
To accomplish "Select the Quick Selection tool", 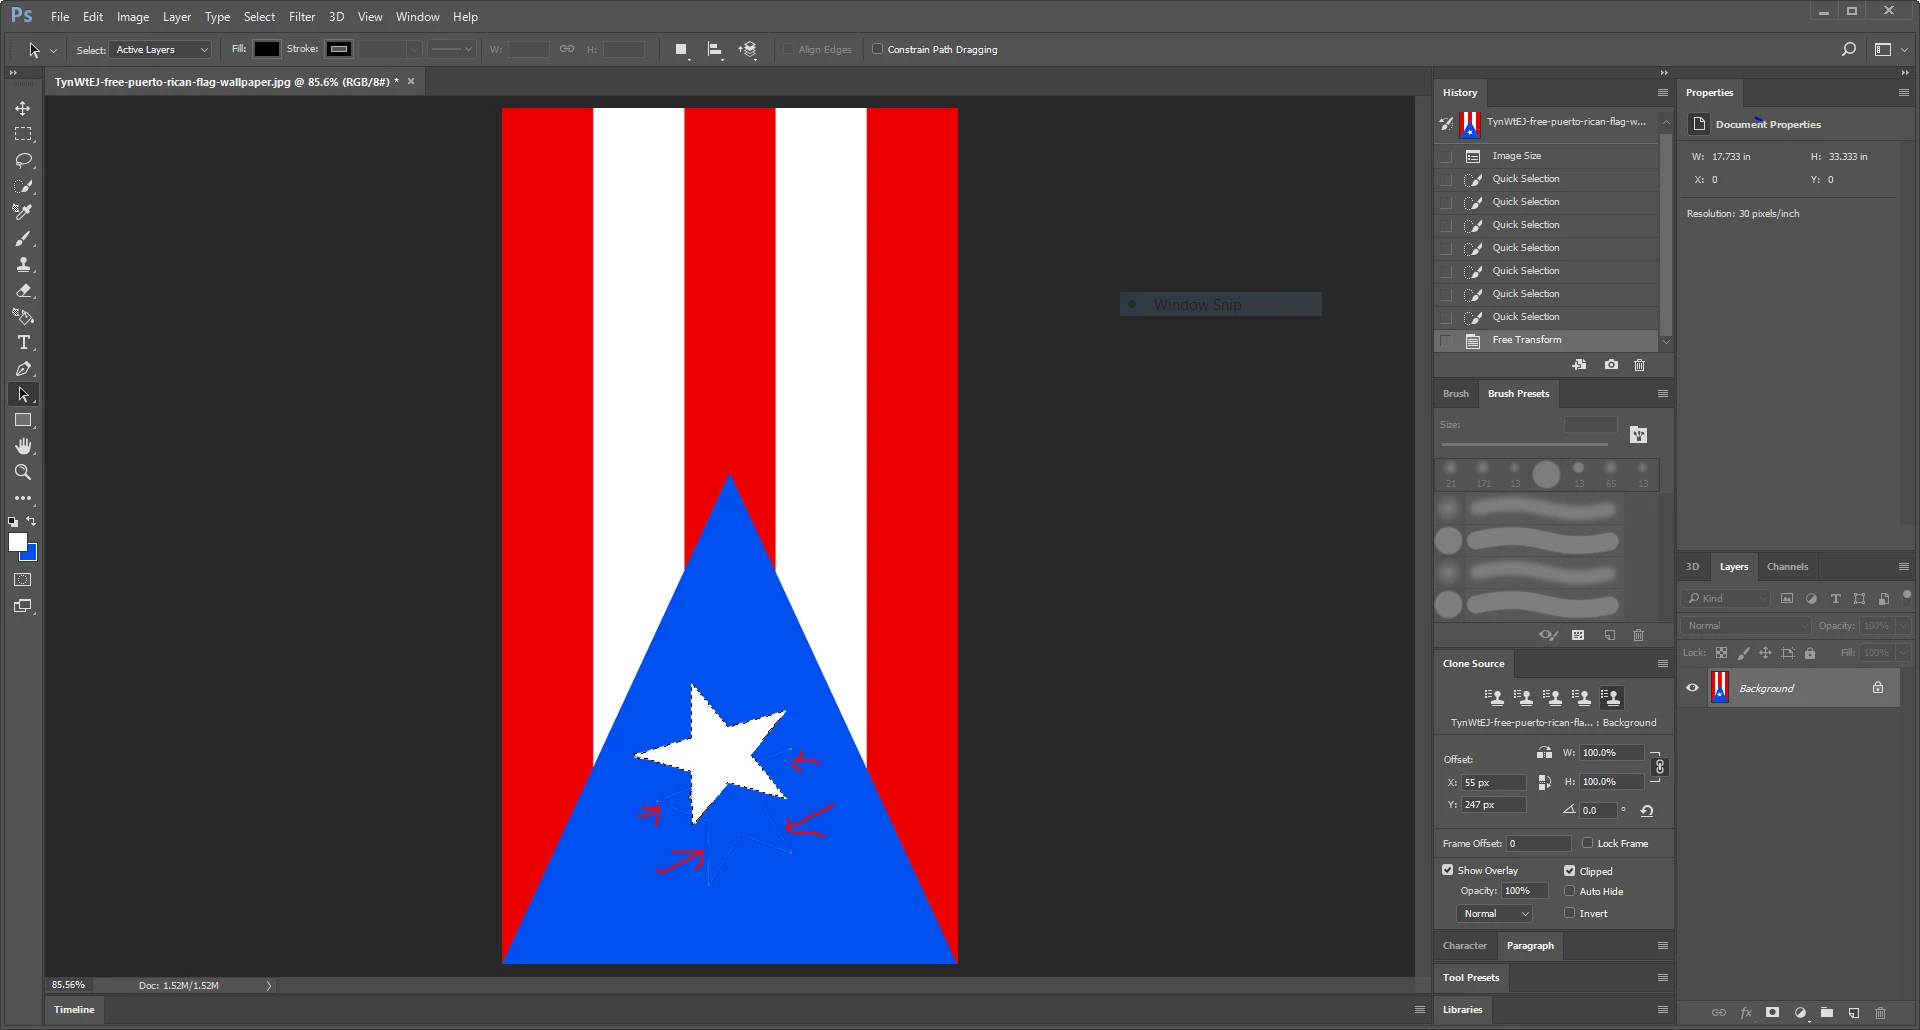I will (x=23, y=186).
